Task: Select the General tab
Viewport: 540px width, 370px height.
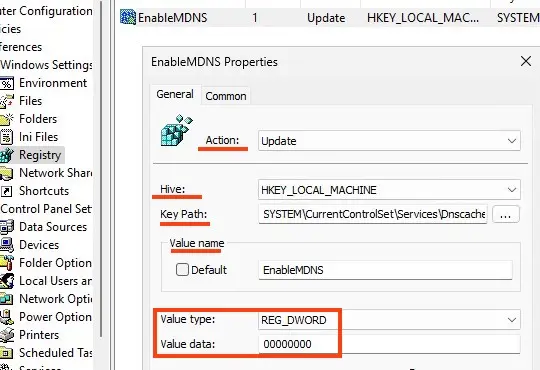Action: 175,94
